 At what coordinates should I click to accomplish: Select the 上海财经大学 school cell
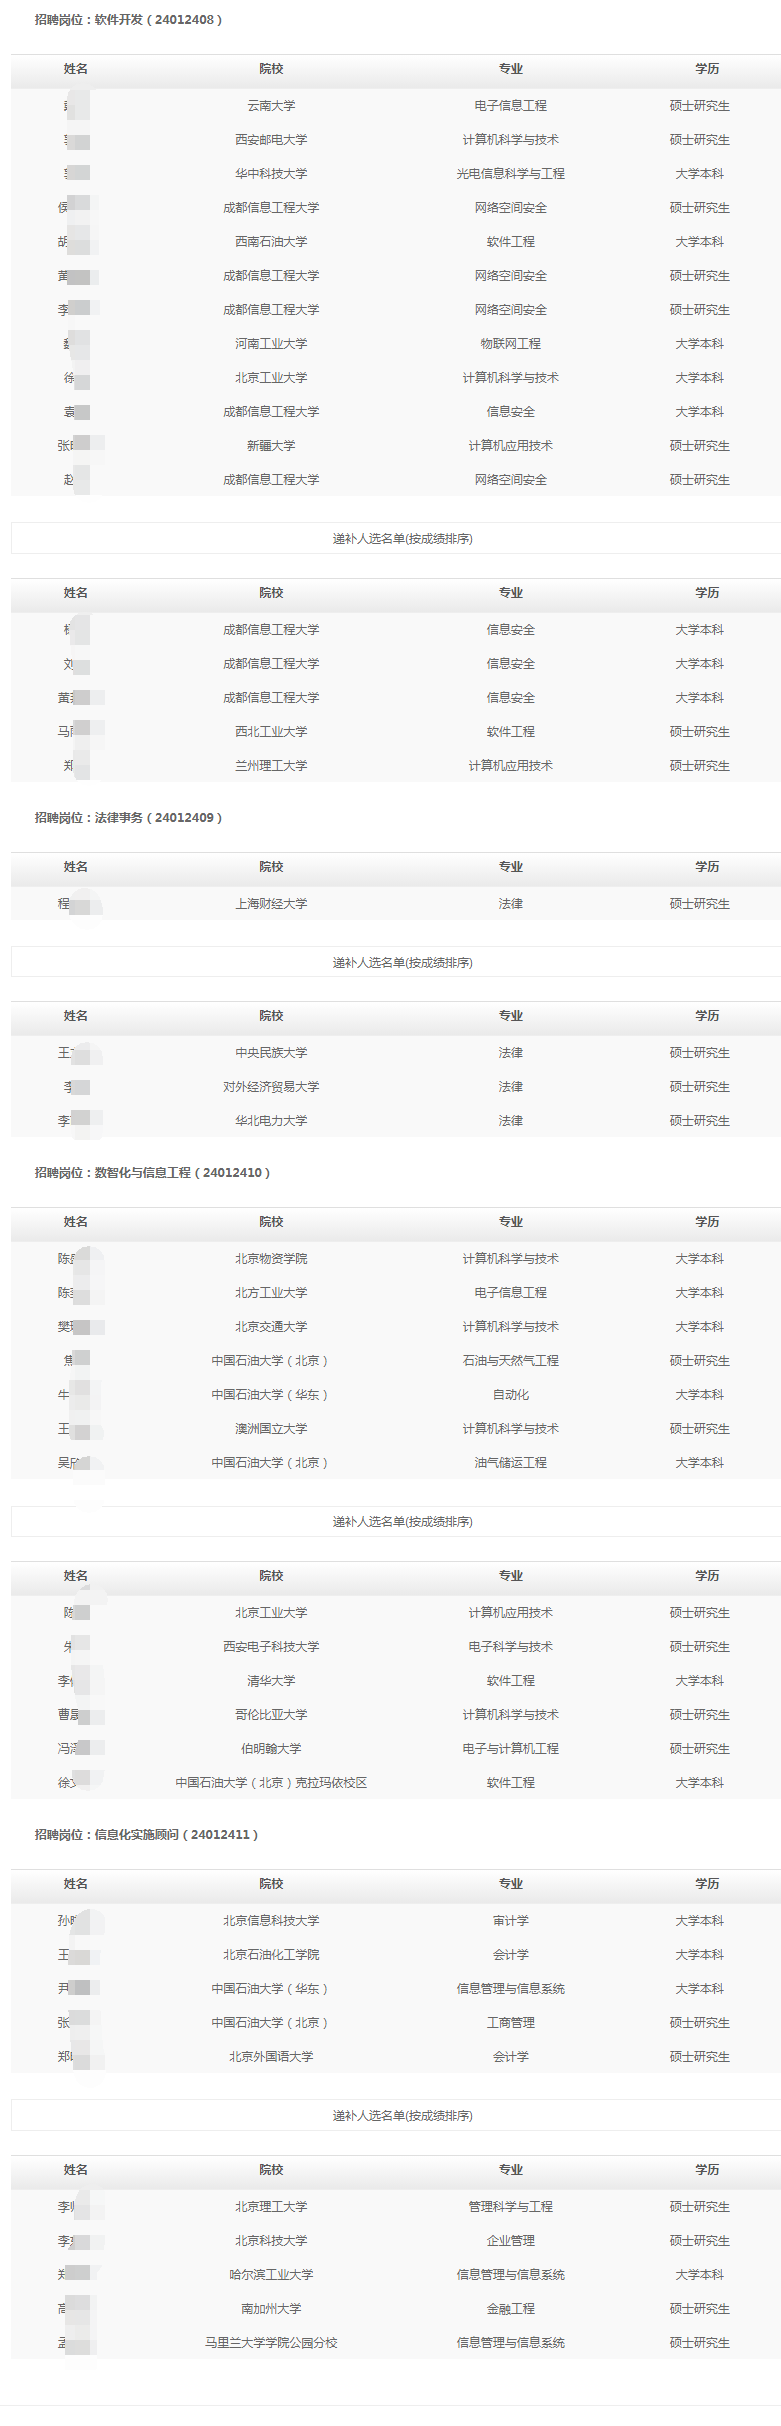[271, 904]
